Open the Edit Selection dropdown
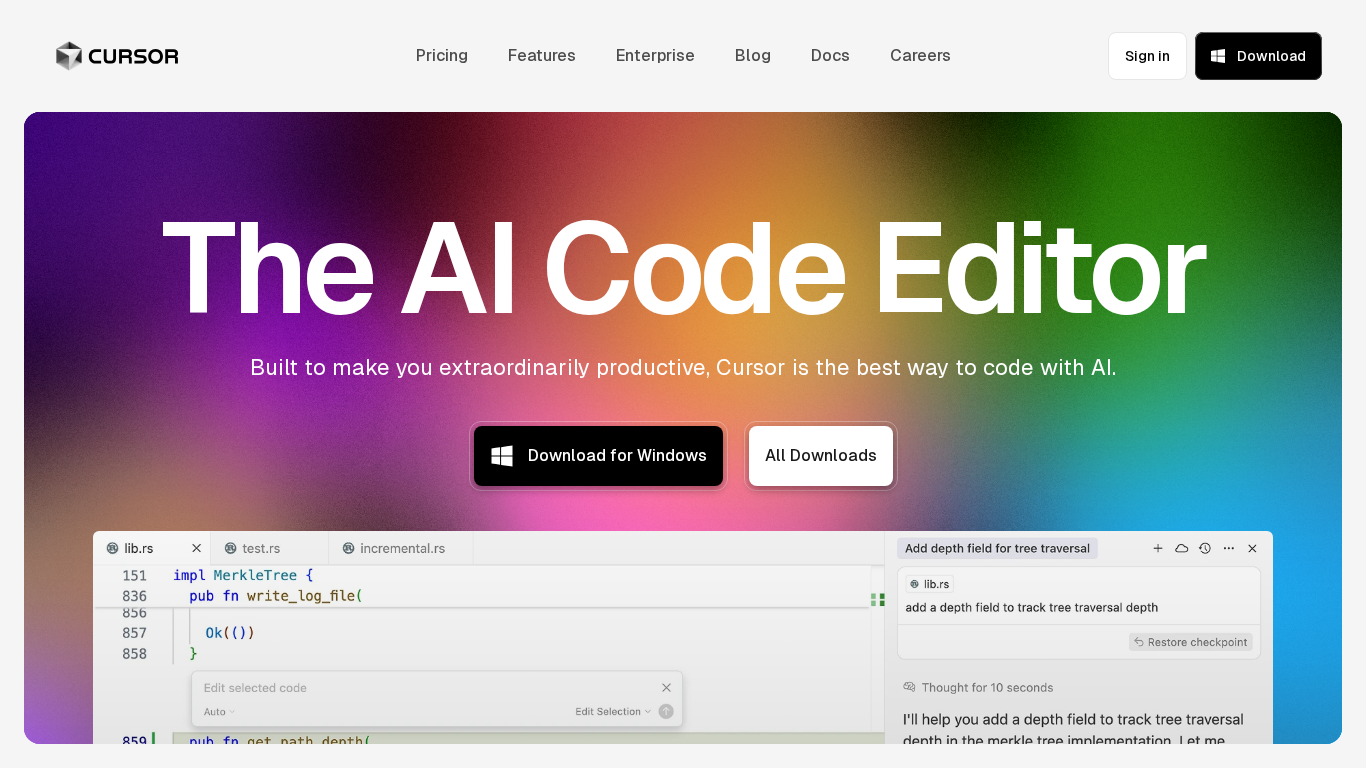 tap(613, 712)
